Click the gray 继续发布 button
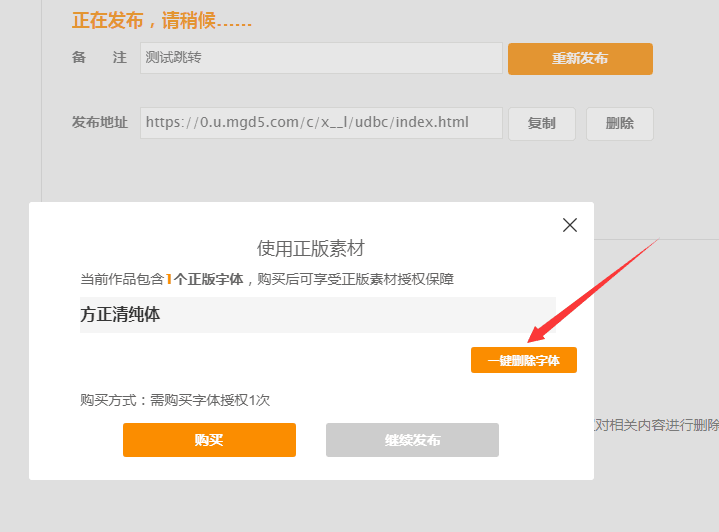Screen dimensions: 719x532 tap(412, 440)
